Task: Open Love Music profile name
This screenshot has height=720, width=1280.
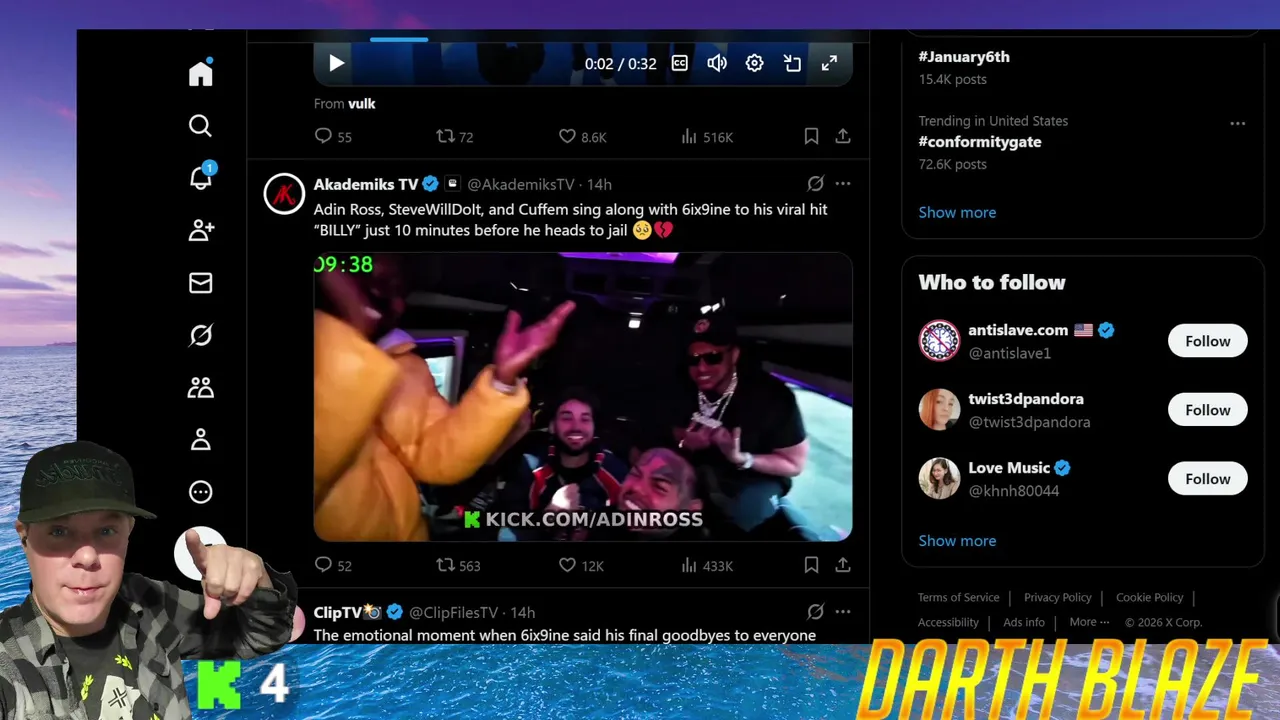Action: click(1009, 467)
